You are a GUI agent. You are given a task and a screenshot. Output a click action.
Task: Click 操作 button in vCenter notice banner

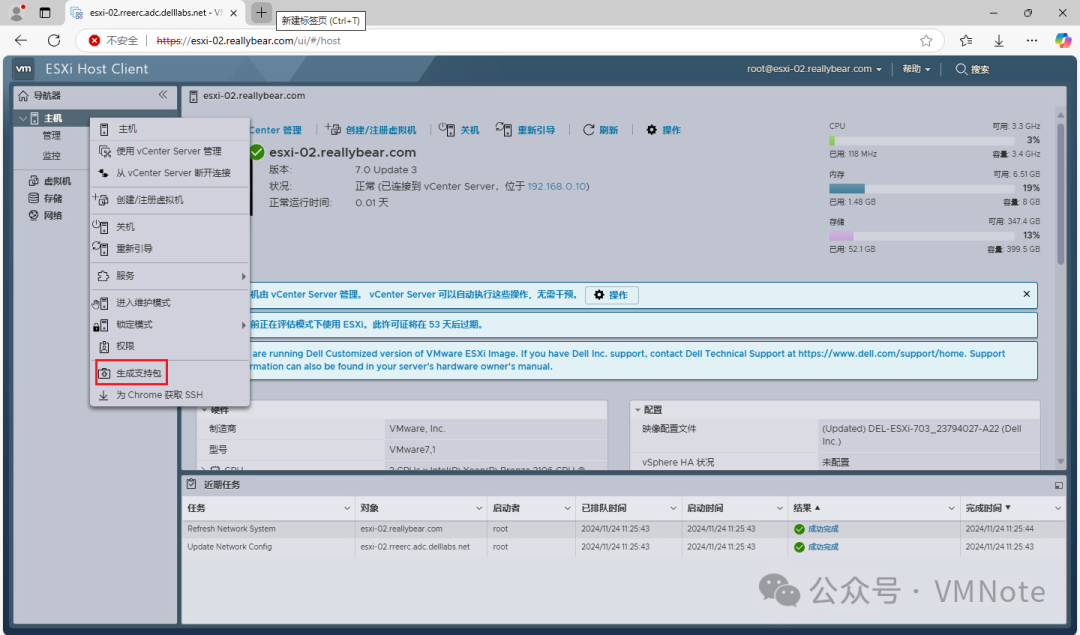click(612, 295)
